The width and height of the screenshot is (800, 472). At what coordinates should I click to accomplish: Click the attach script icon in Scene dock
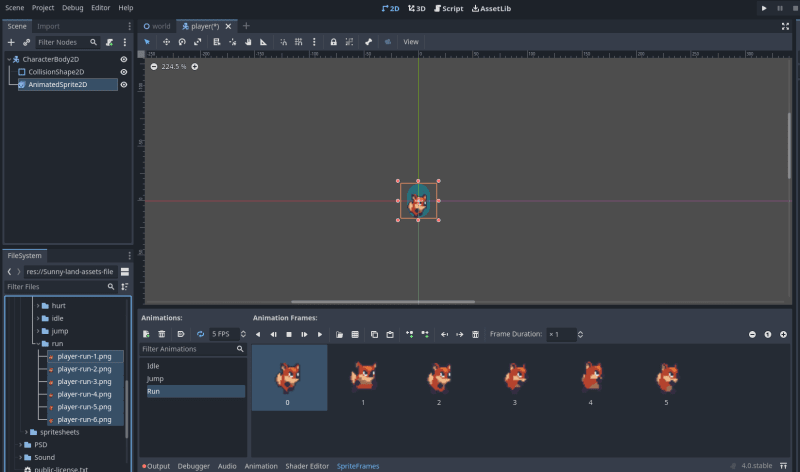(109, 42)
